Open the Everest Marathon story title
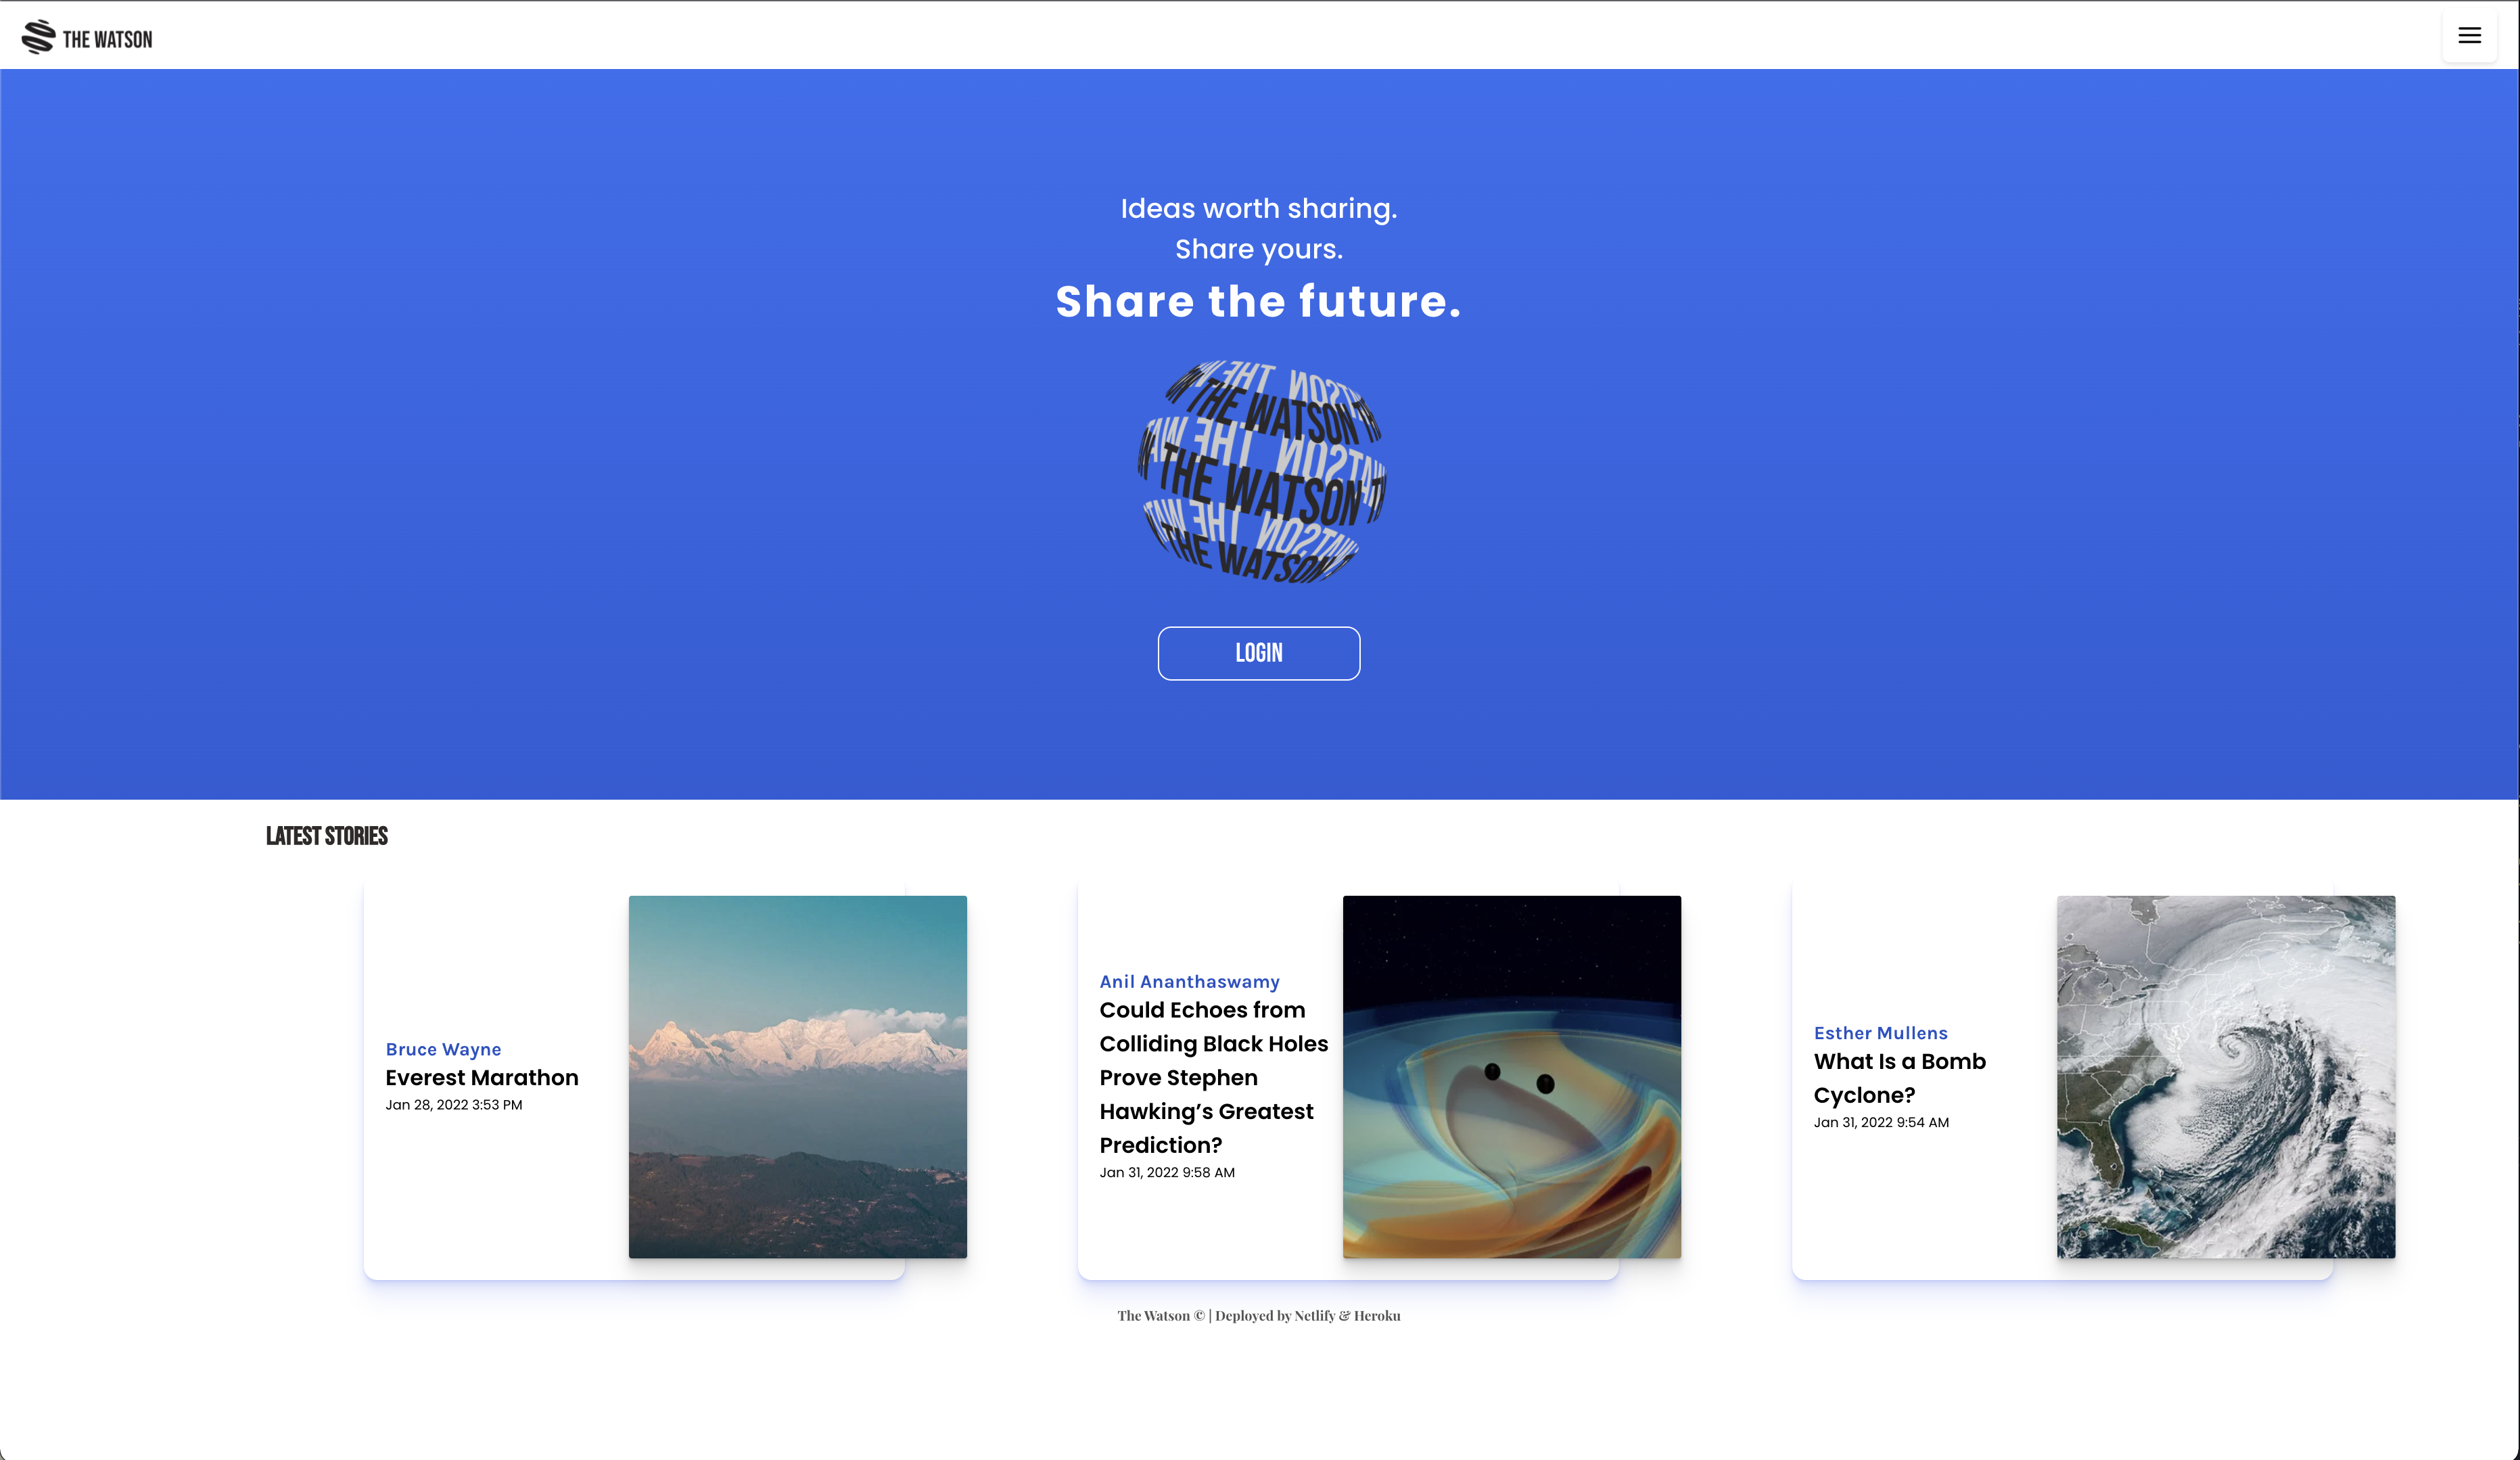The height and width of the screenshot is (1460, 2520). (x=482, y=1078)
